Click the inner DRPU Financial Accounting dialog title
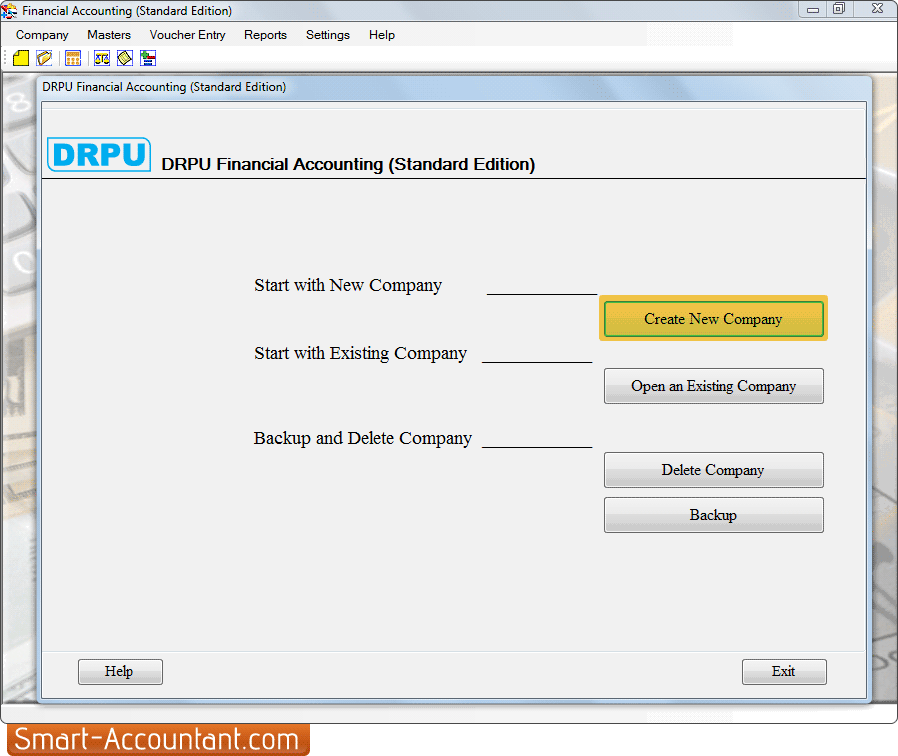This screenshot has width=898, height=756. (x=164, y=87)
